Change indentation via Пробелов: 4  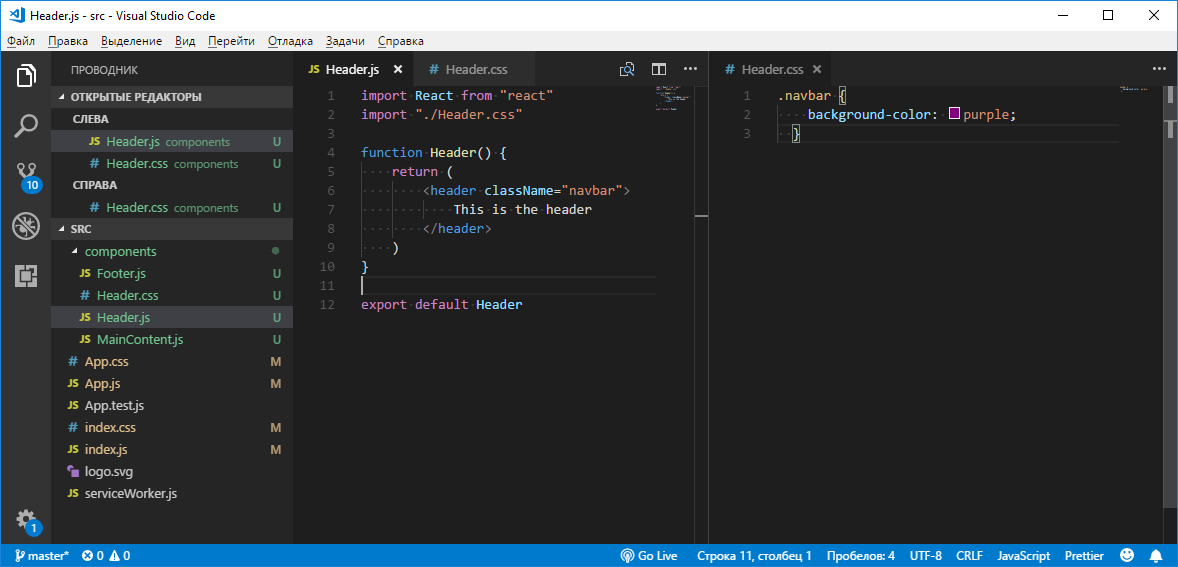coord(860,556)
